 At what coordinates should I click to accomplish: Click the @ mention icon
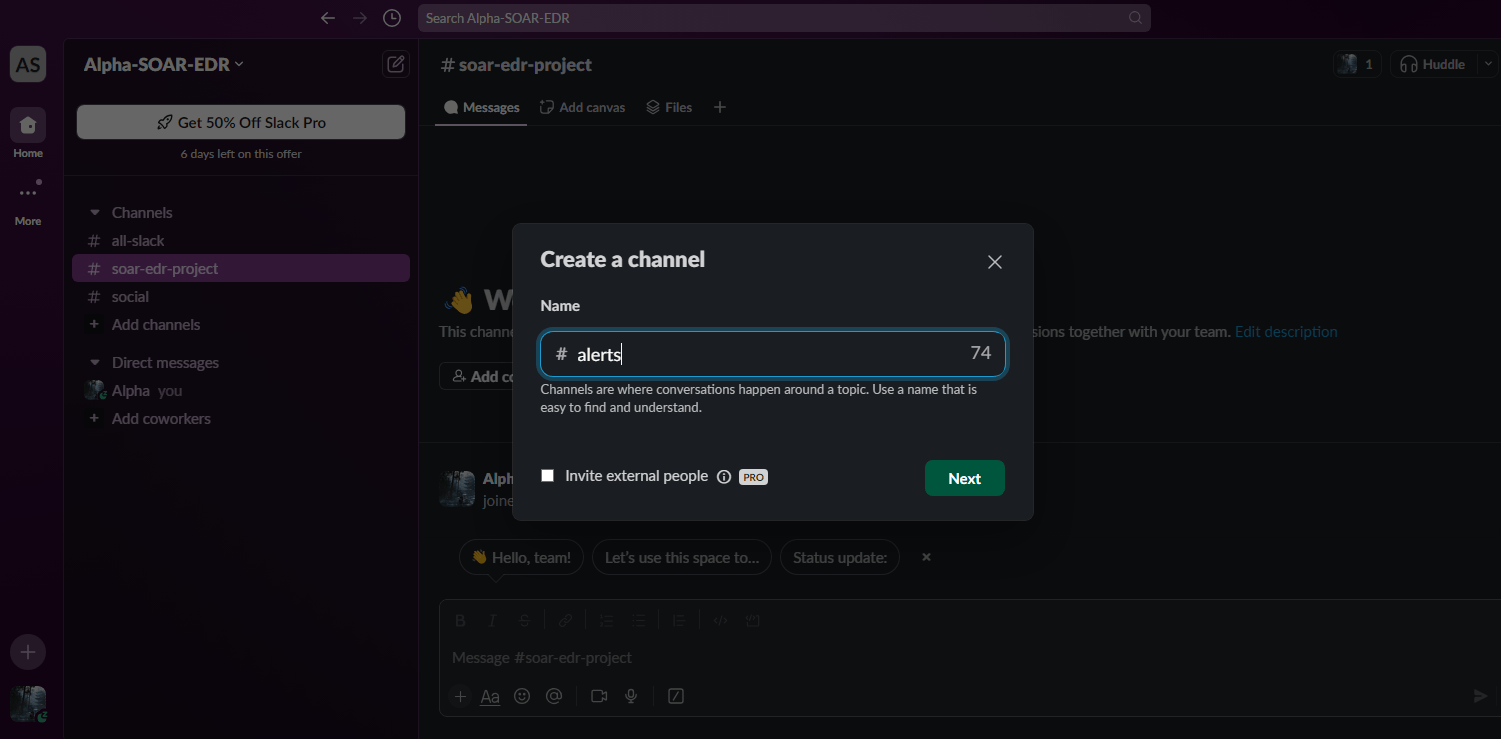[554, 697]
